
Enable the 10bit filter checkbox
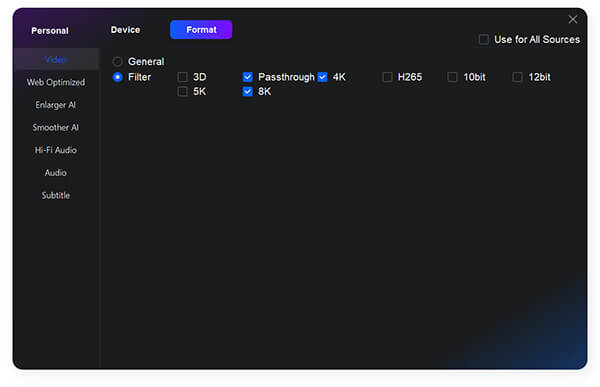(x=452, y=77)
